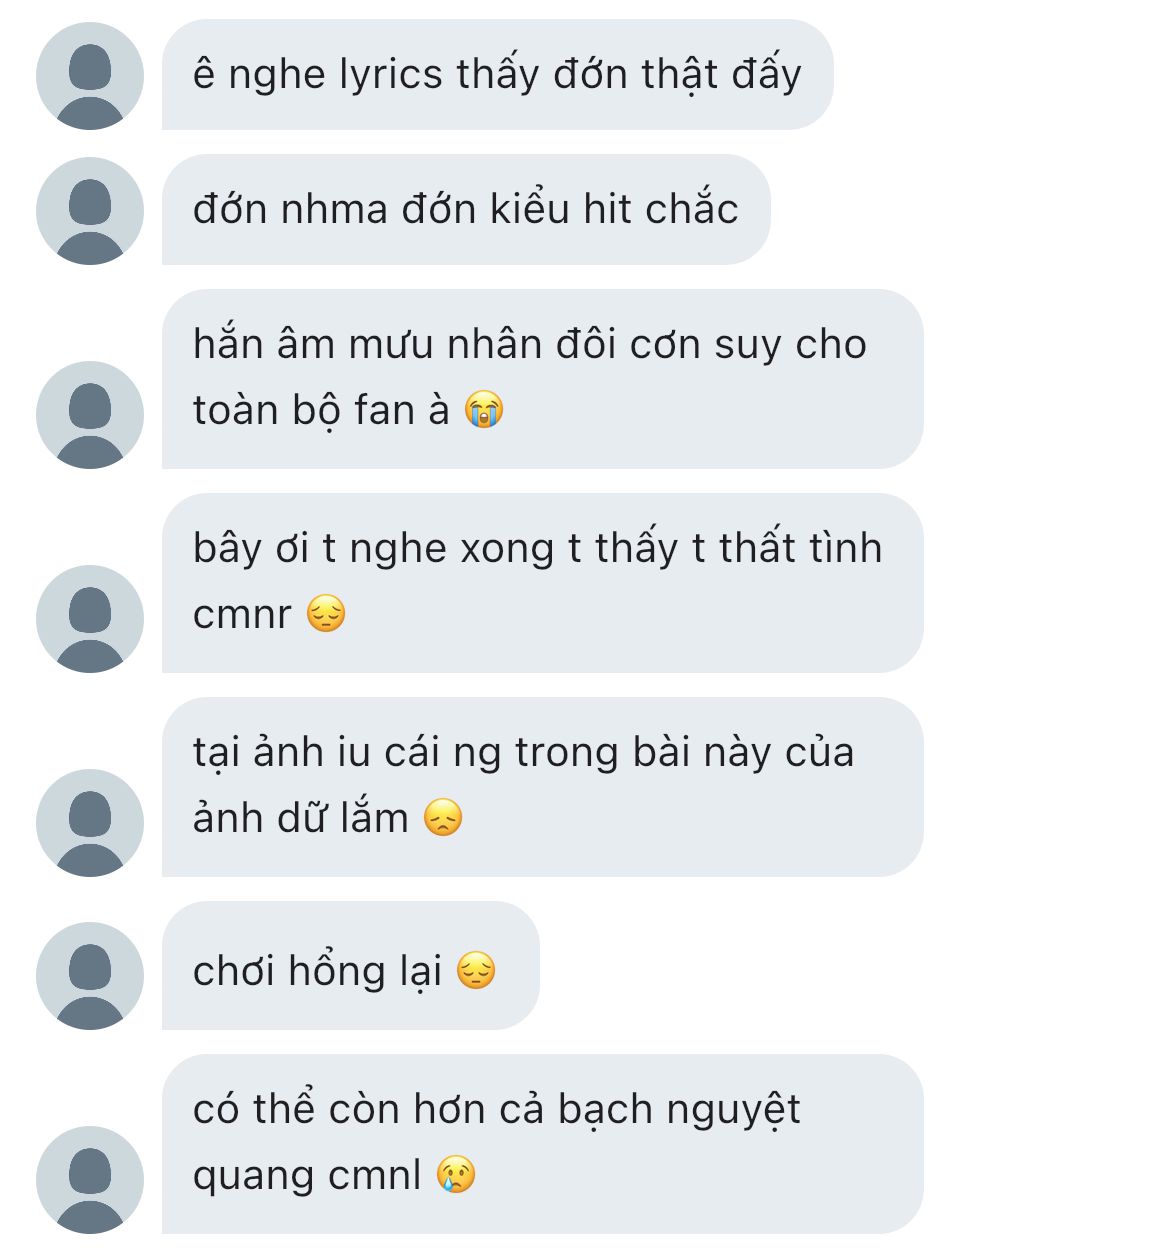Click pensive emoji after 'cmnr'
This screenshot has height=1253, width=1170.
[326, 614]
